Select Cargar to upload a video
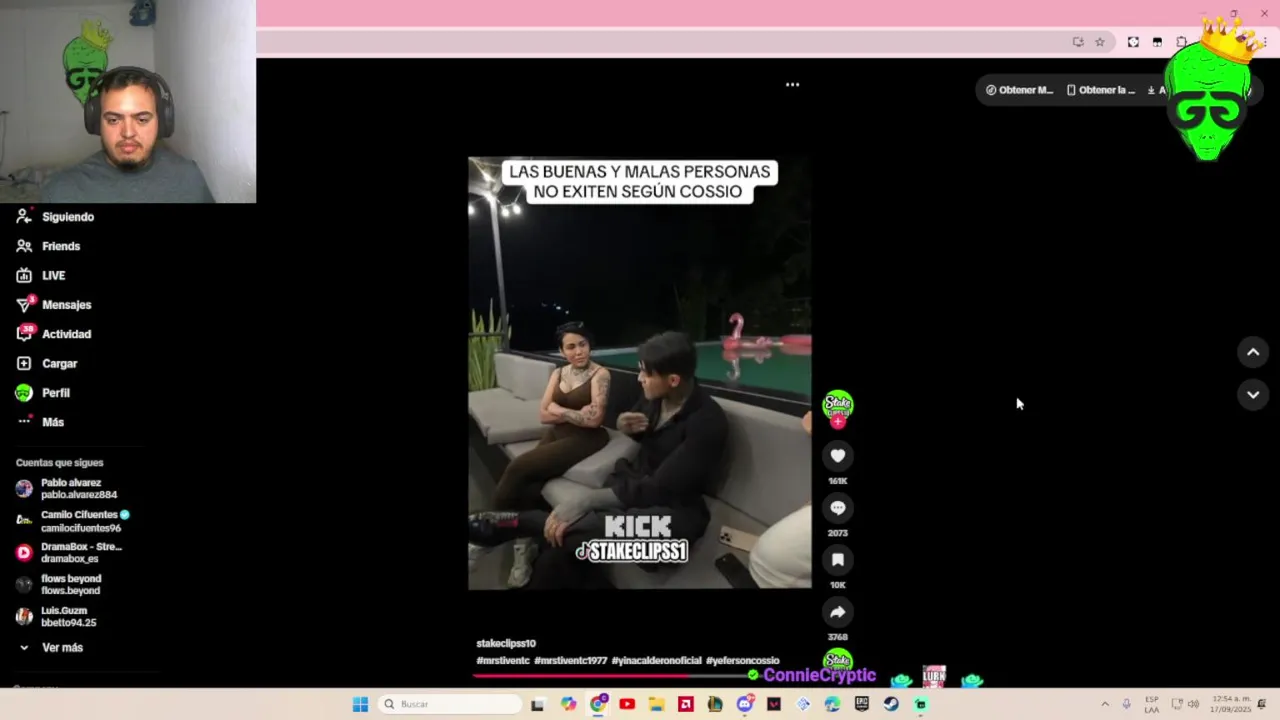This screenshot has width=1280, height=720. tap(47, 364)
